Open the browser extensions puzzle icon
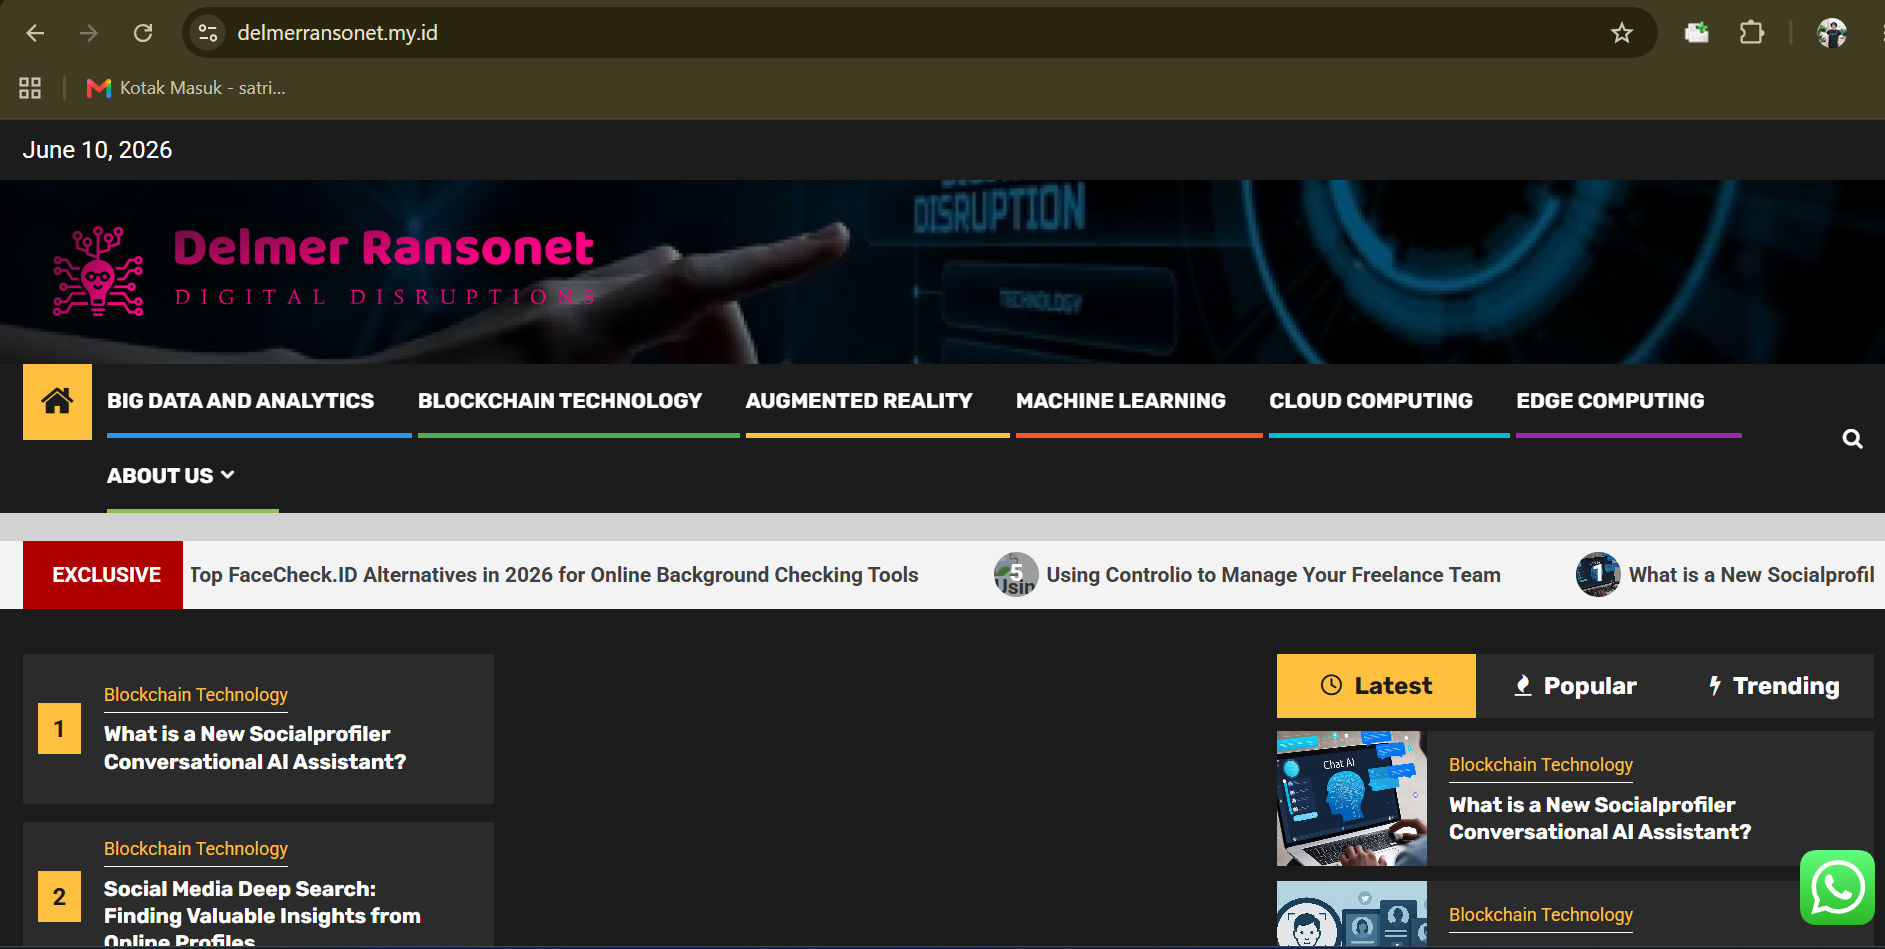Screen dimensions: 1885x949 (1751, 33)
